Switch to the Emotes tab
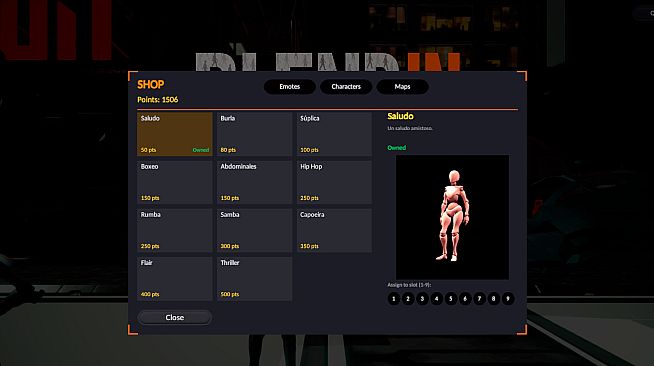 pos(289,87)
